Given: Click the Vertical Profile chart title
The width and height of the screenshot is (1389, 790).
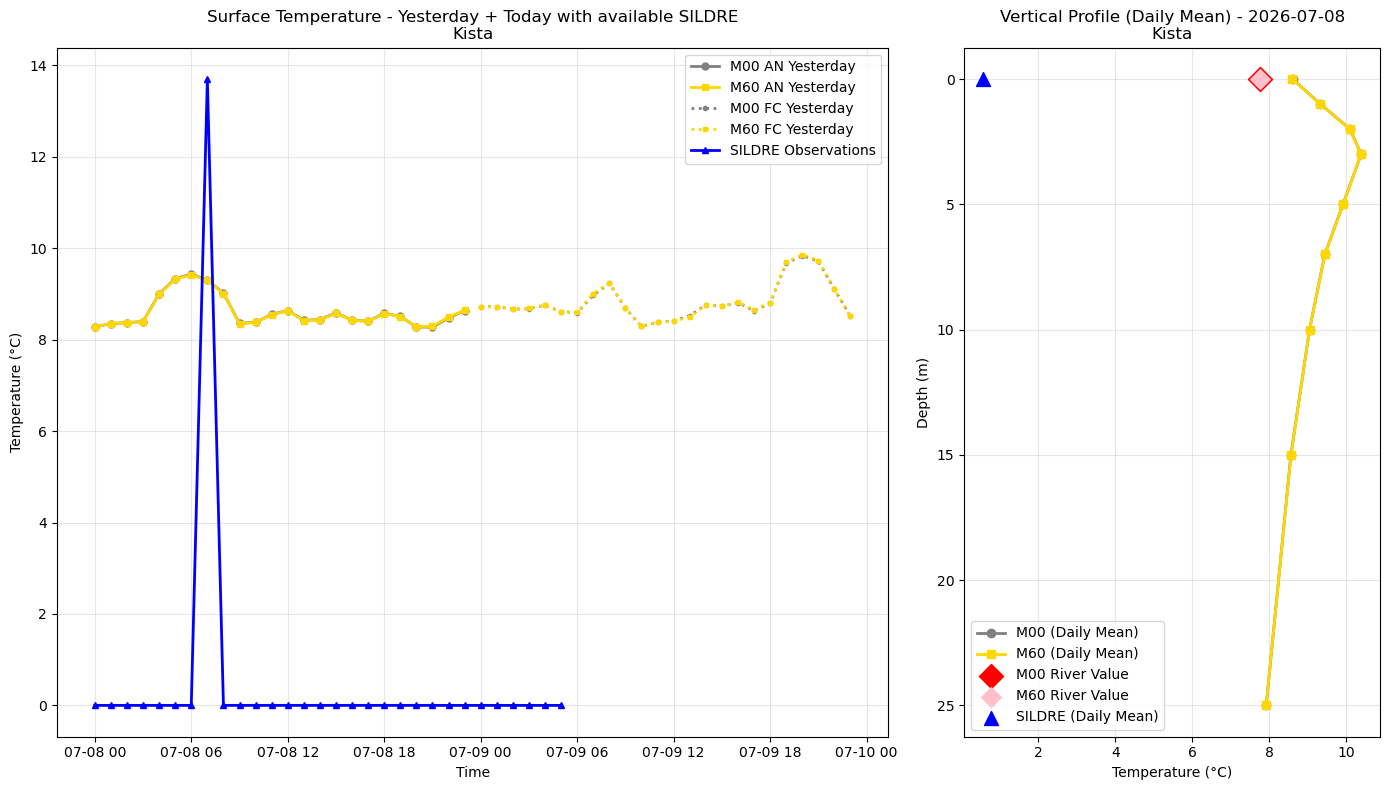Looking at the screenshot, I should pos(1172,25).
